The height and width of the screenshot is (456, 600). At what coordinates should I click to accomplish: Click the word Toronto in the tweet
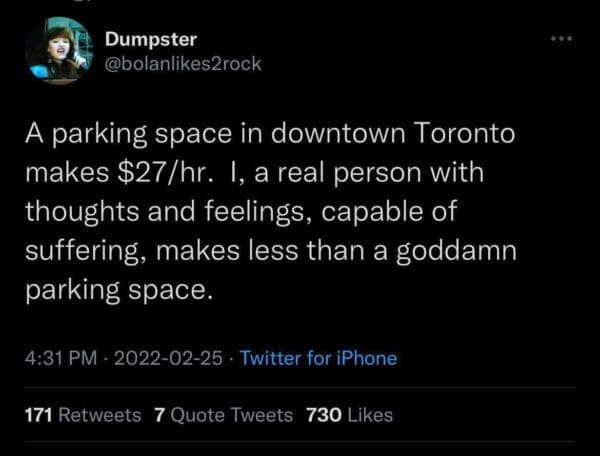click(467, 134)
